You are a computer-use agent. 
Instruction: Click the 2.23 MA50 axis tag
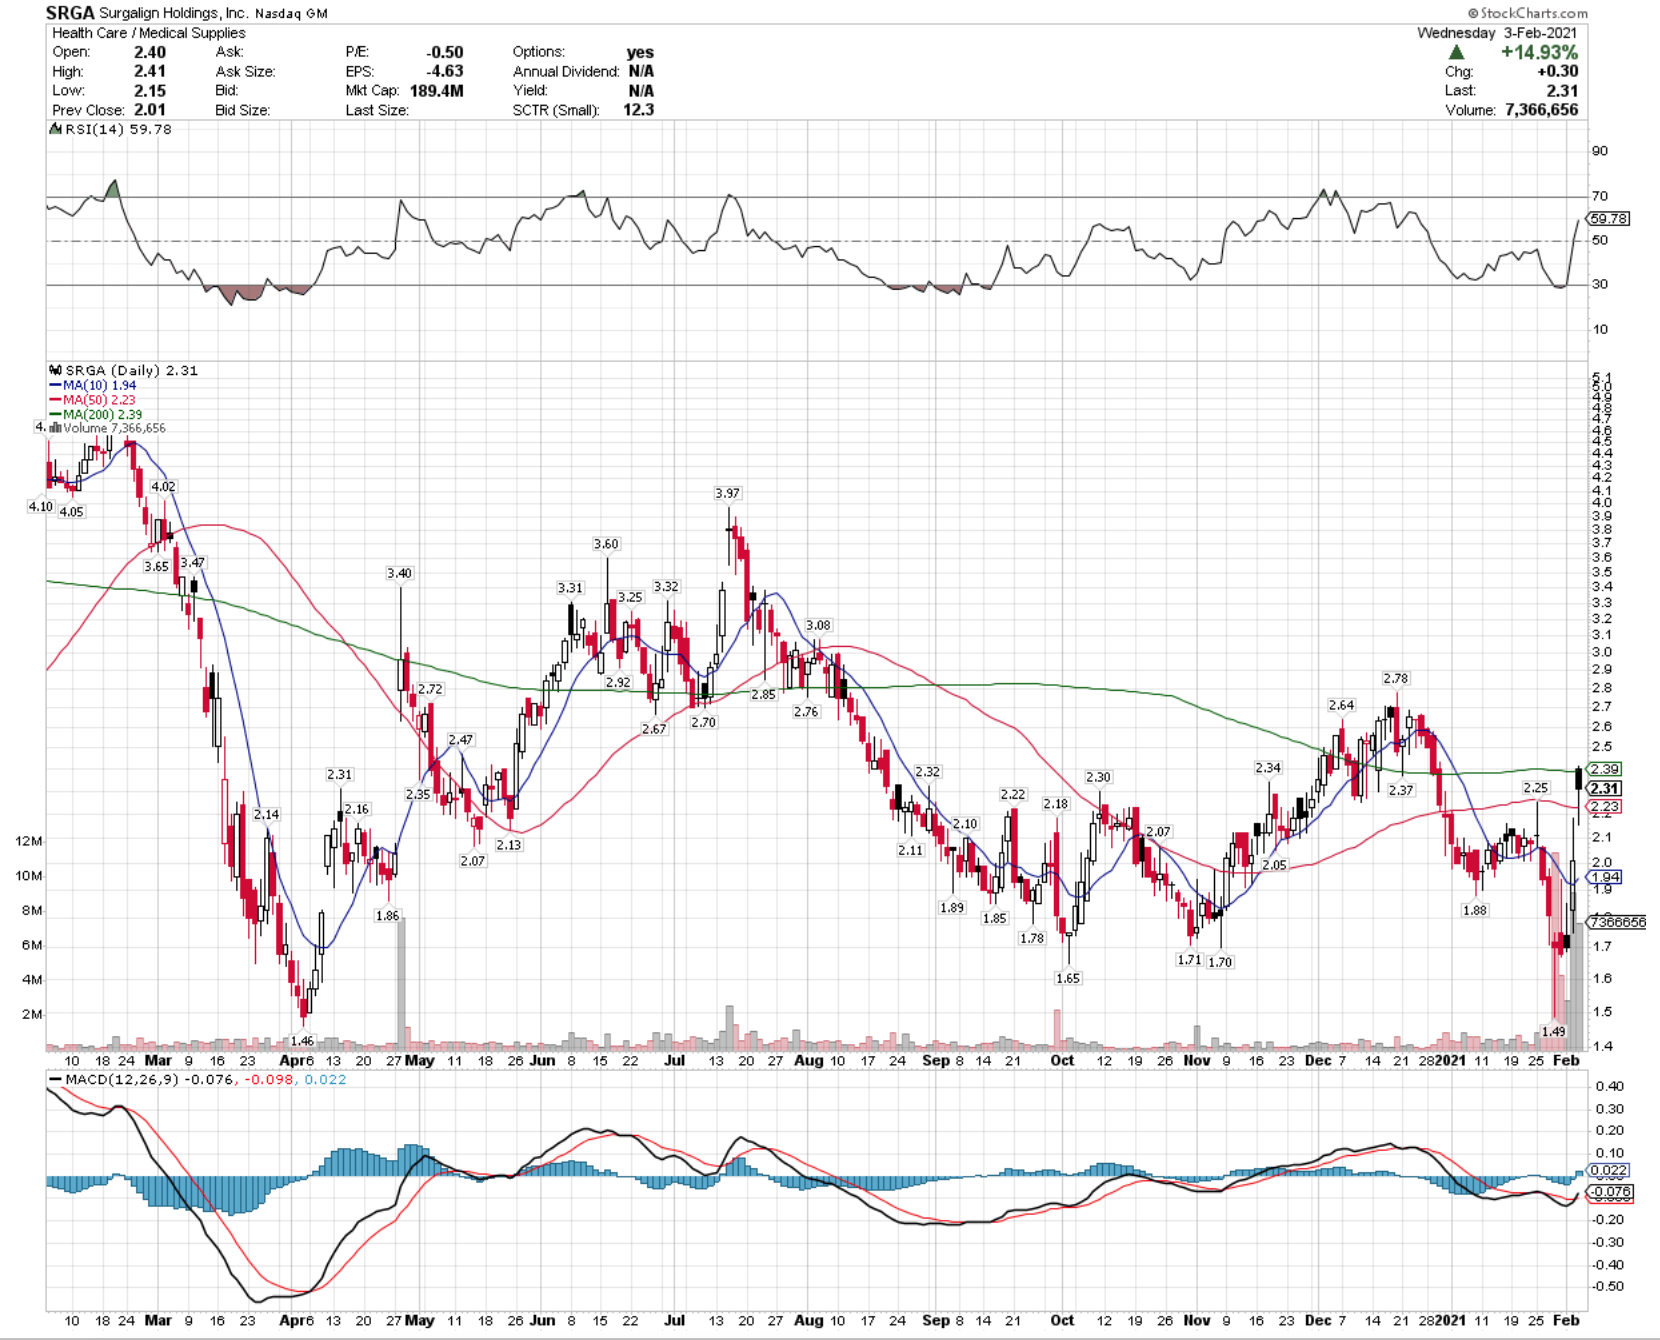pyautogui.click(x=1604, y=806)
